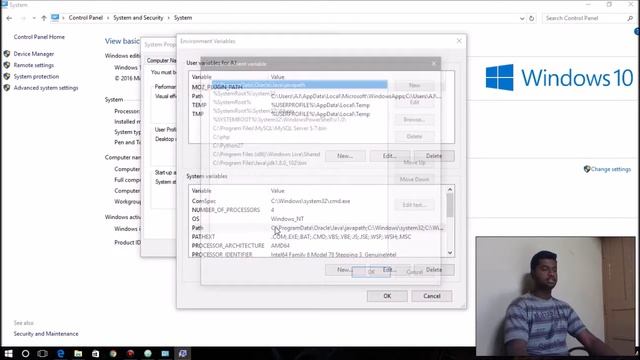Expand chevron after System and Security breadcrumb
The width and height of the screenshot is (640, 360).
[169, 18]
